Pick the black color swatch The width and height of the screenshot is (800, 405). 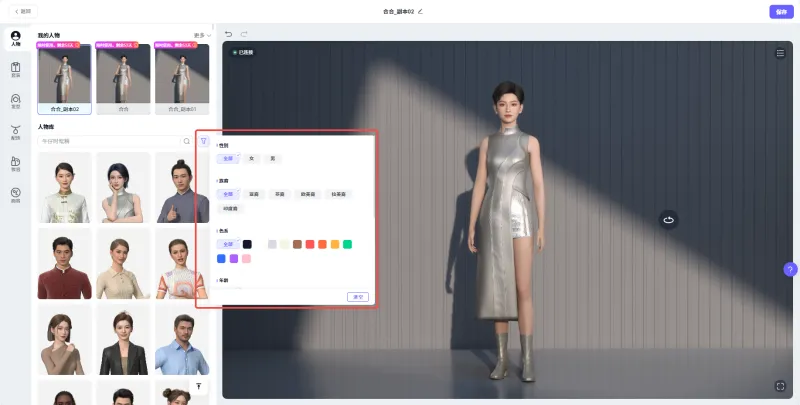(x=247, y=244)
